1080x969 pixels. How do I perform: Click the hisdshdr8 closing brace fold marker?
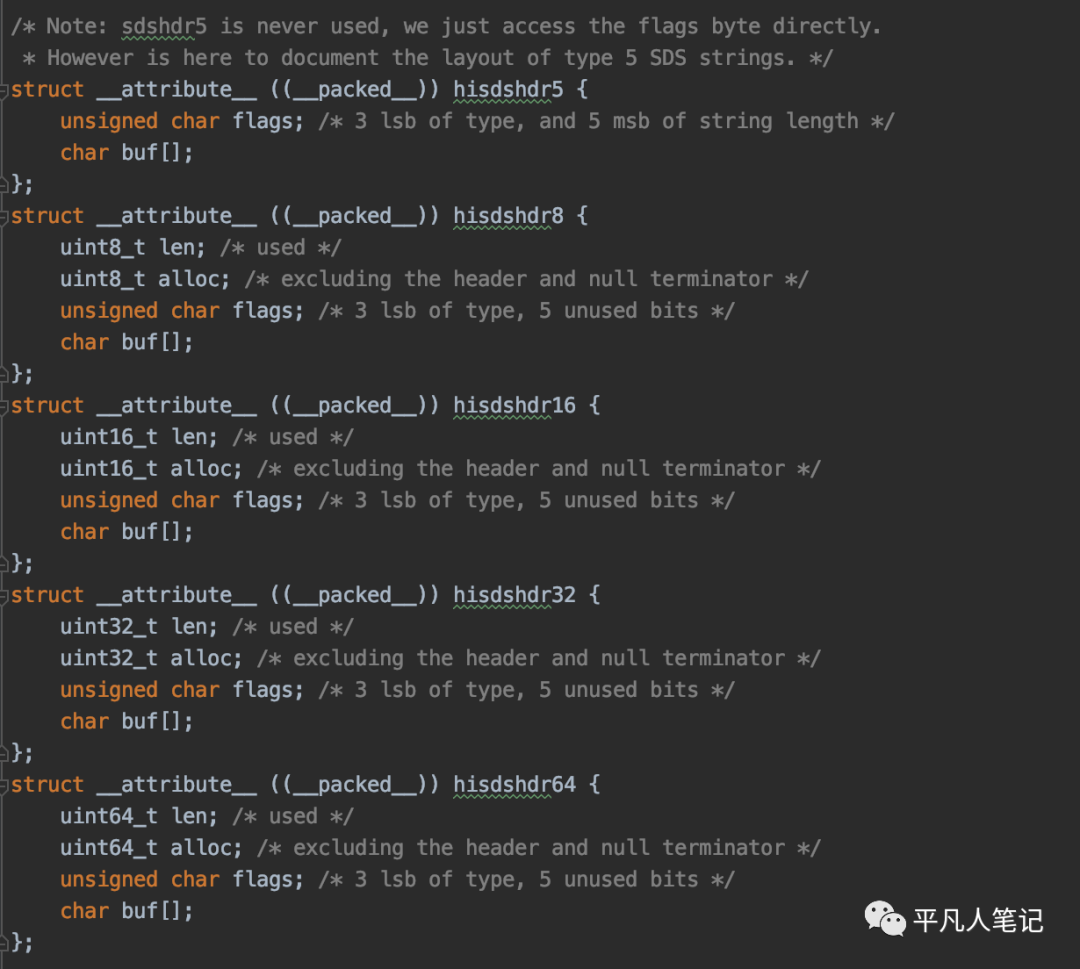(3, 373)
